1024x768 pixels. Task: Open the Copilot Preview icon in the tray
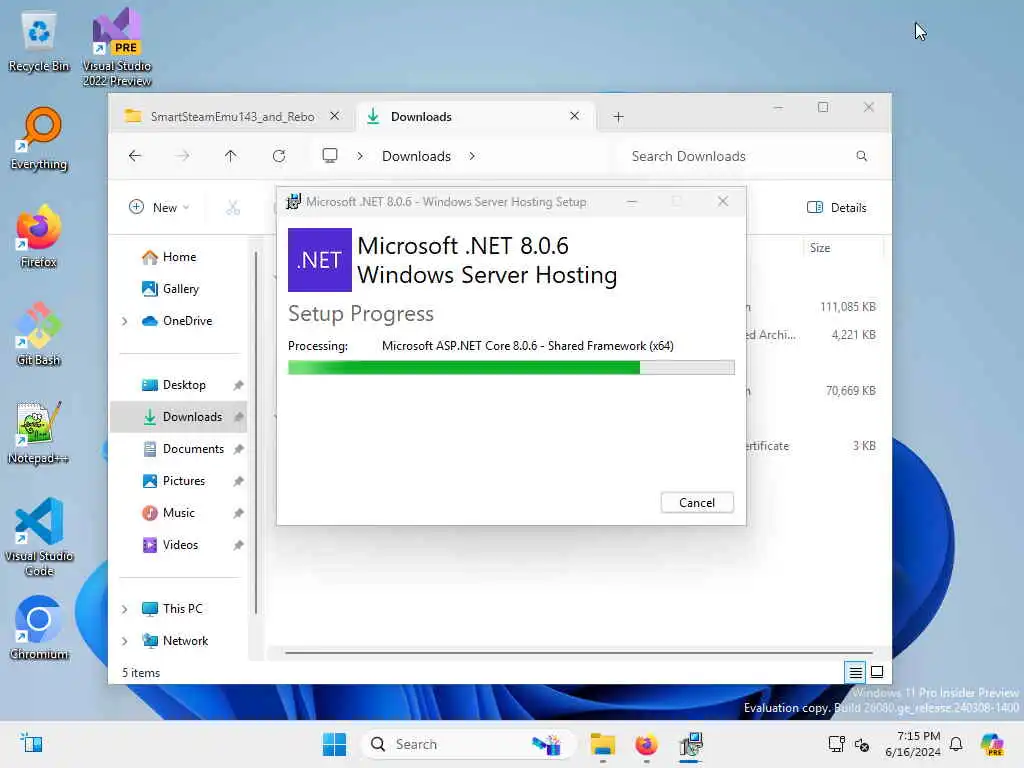[992, 744]
